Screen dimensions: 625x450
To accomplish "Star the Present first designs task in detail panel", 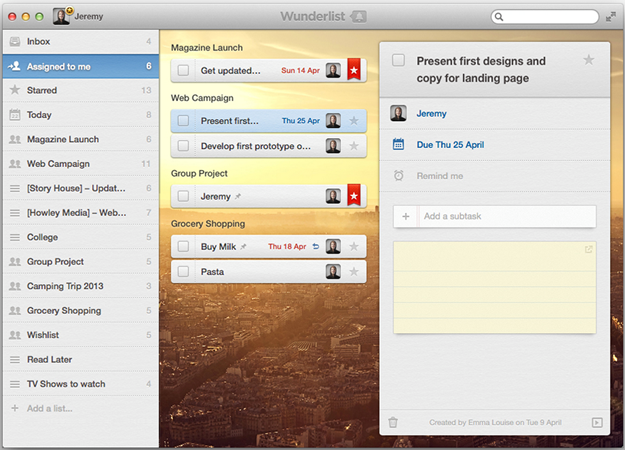I will pos(589,60).
